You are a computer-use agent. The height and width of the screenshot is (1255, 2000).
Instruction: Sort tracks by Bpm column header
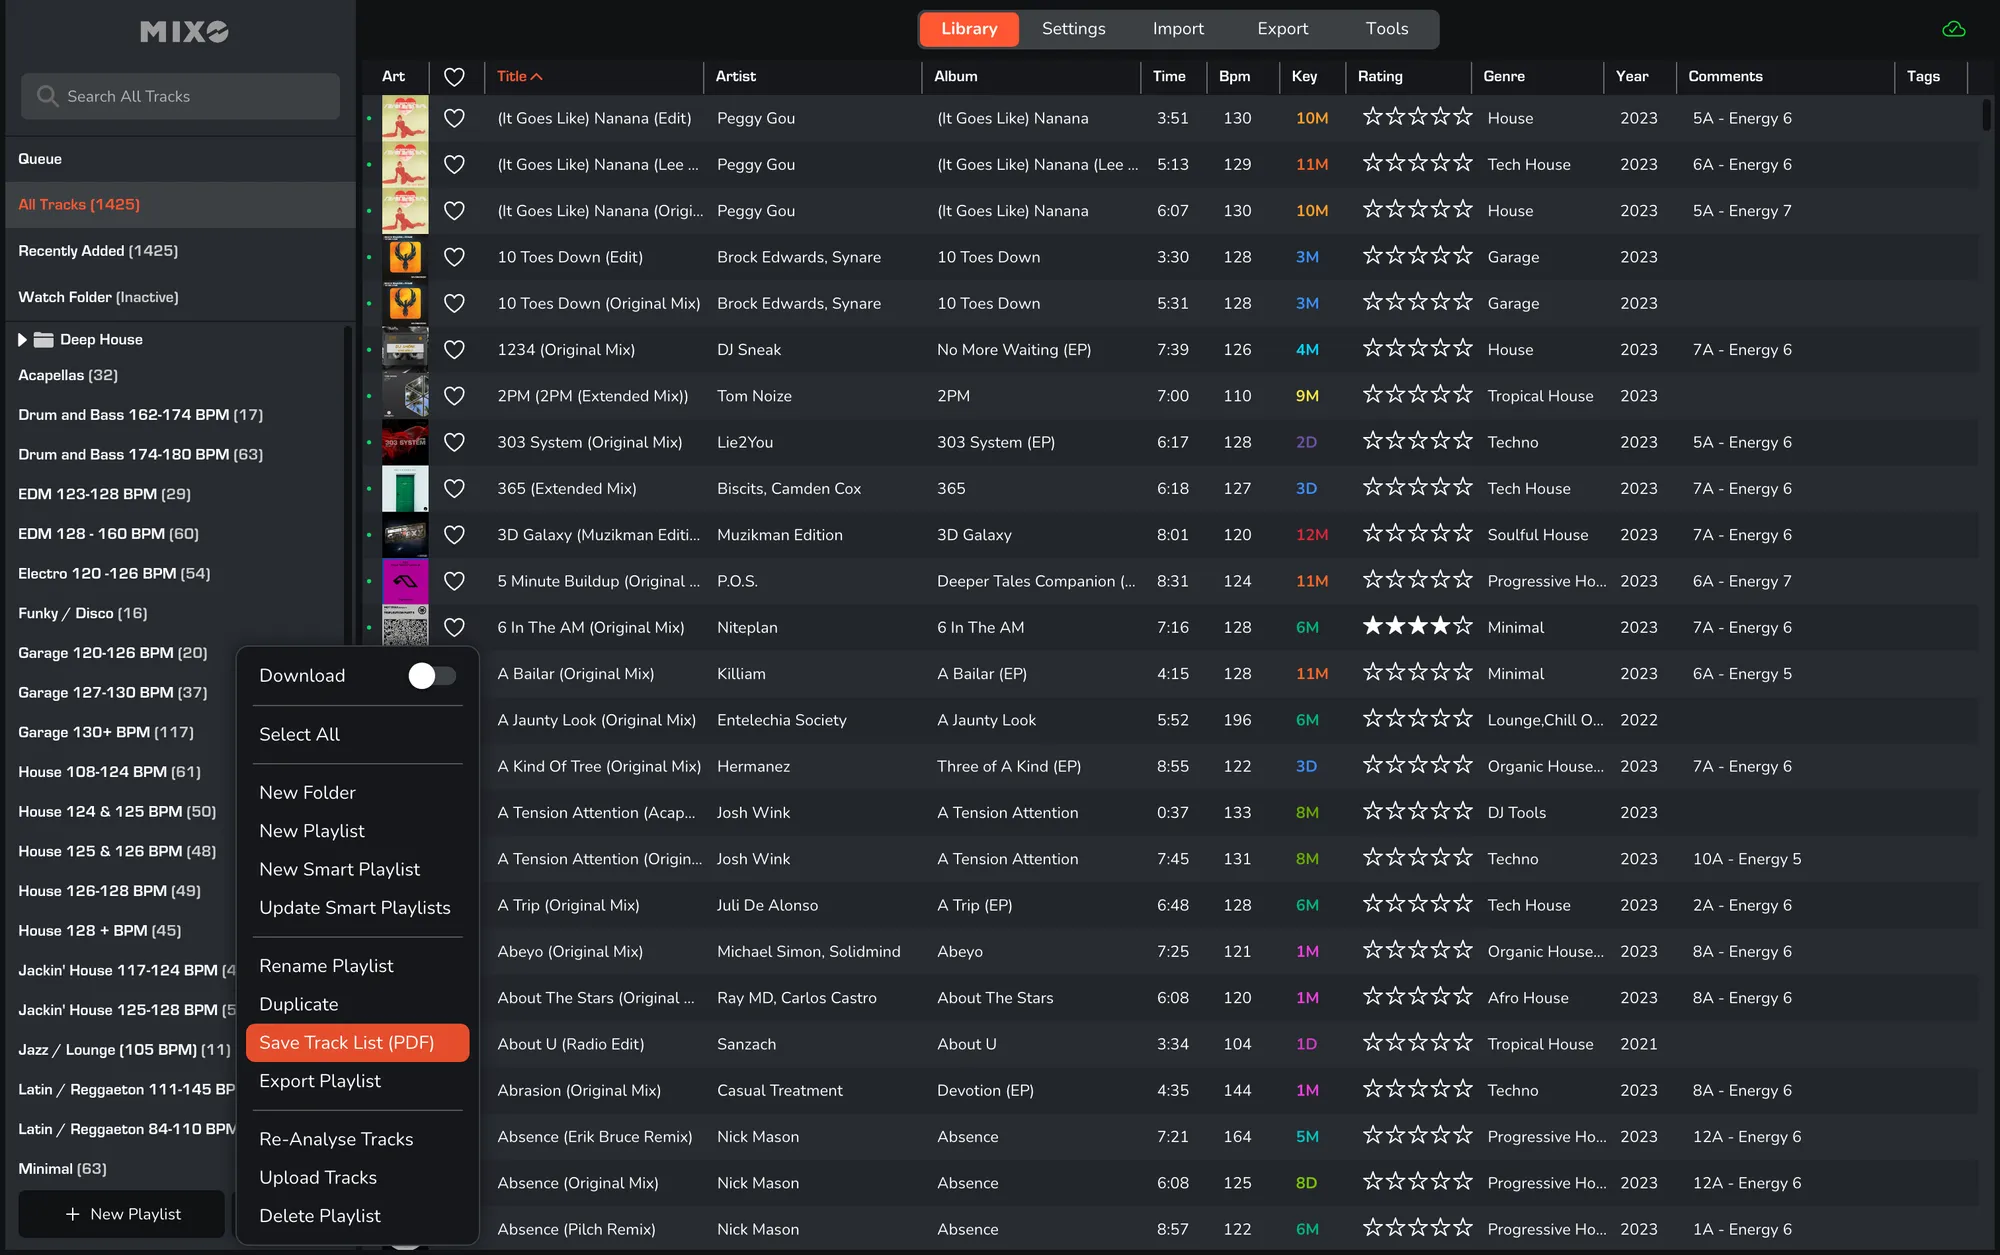click(1234, 76)
